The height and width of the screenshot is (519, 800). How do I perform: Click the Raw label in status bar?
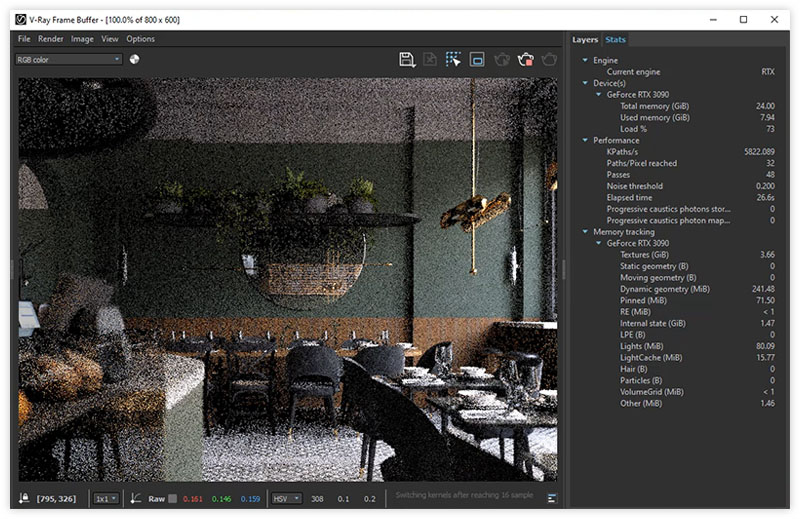click(157, 499)
